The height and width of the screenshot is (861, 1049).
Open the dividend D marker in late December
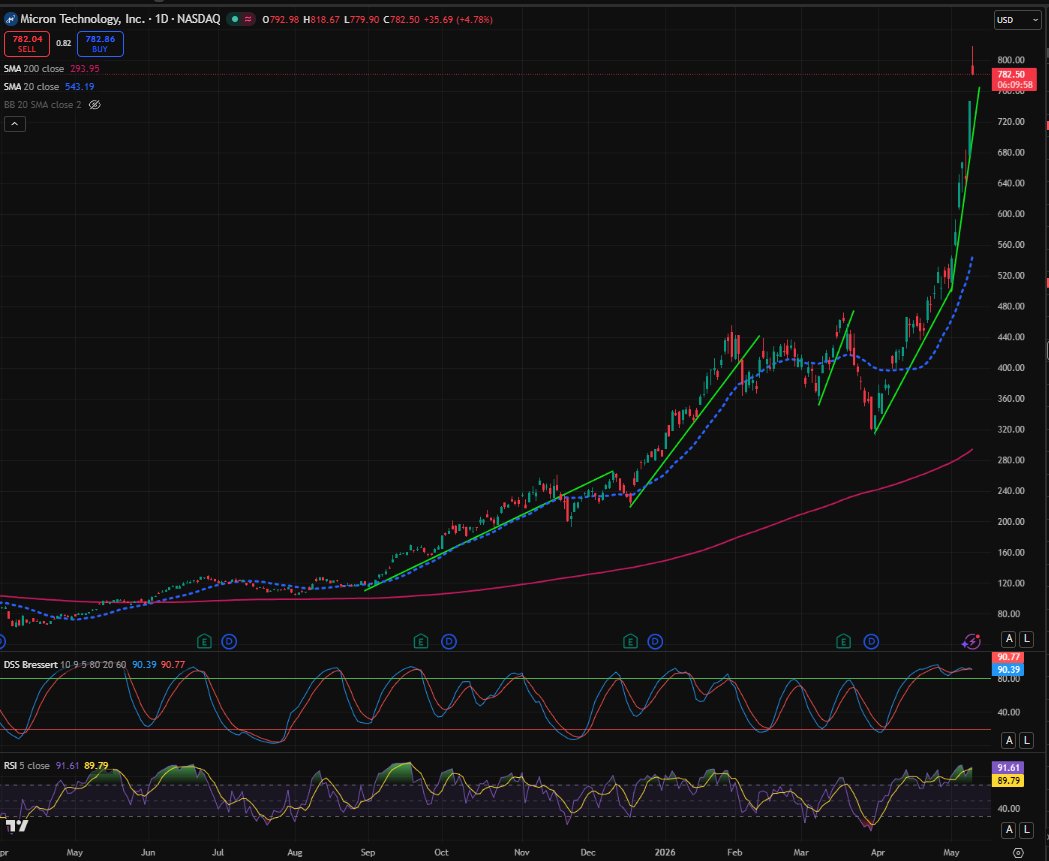[655, 642]
